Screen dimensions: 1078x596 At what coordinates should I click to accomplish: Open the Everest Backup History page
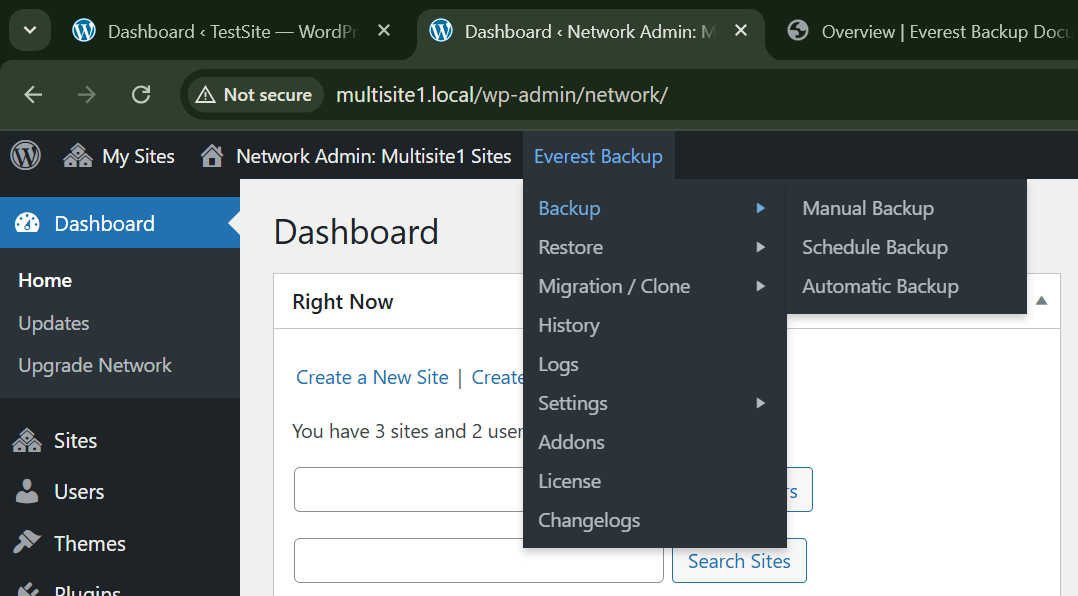click(568, 325)
